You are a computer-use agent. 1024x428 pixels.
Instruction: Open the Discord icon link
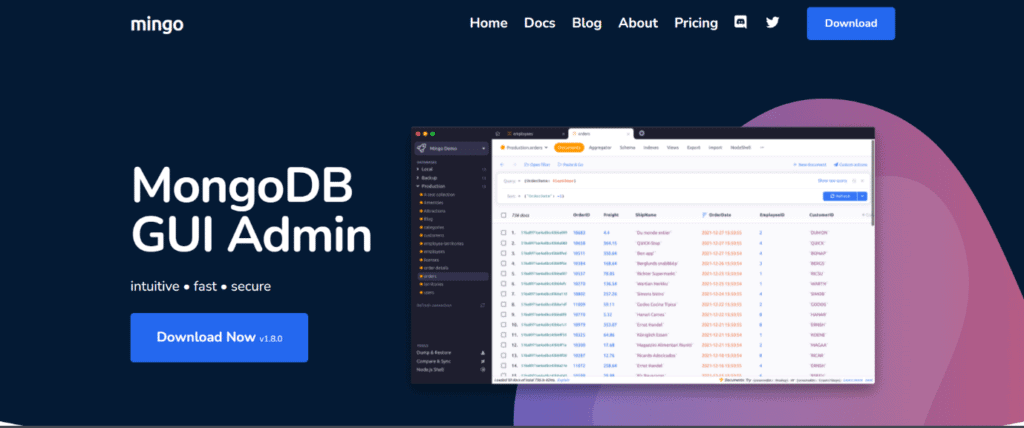pos(740,23)
